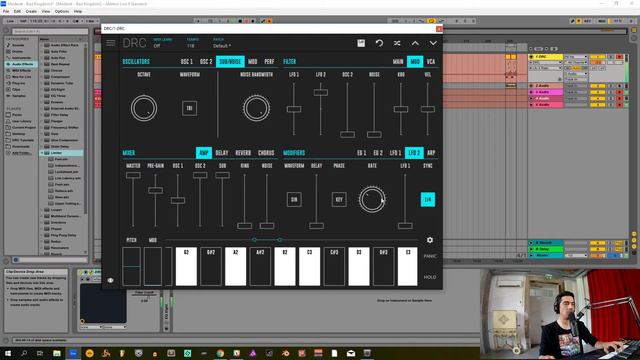This screenshot has height=360, width=640.
Task: Open User Library in Places
Action: pos(22,121)
